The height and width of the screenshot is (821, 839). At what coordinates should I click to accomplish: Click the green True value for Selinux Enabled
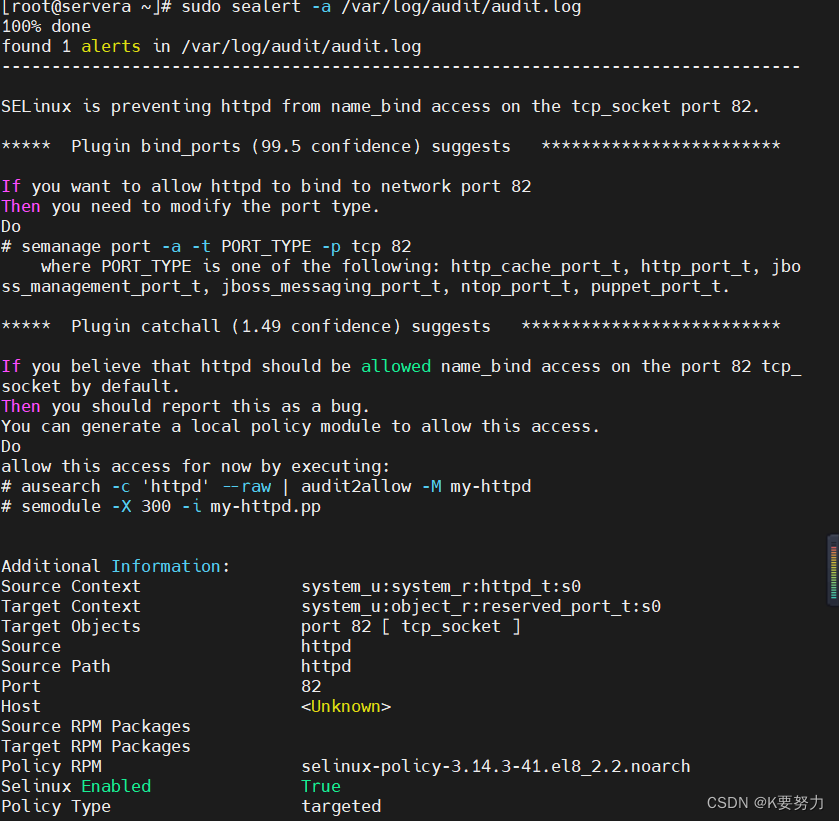(320, 786)
